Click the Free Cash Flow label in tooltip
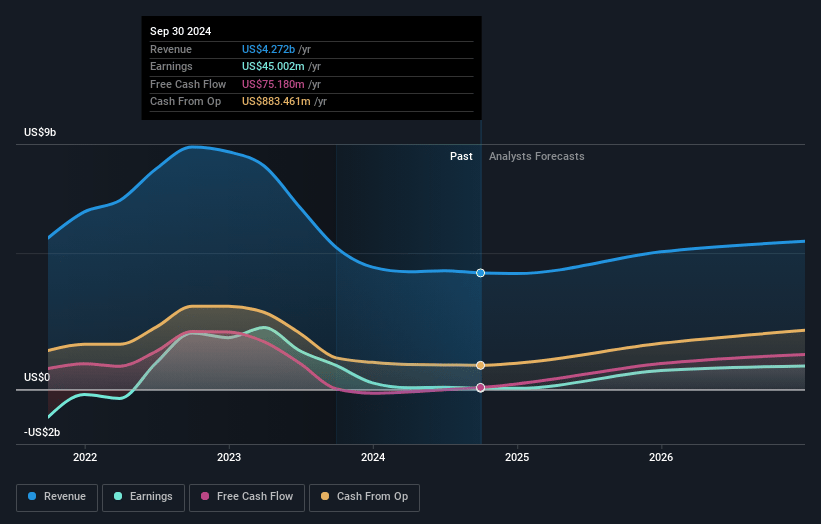Viewport: 821px width, 524px height. pyautogui.click(x=188, y=84)
